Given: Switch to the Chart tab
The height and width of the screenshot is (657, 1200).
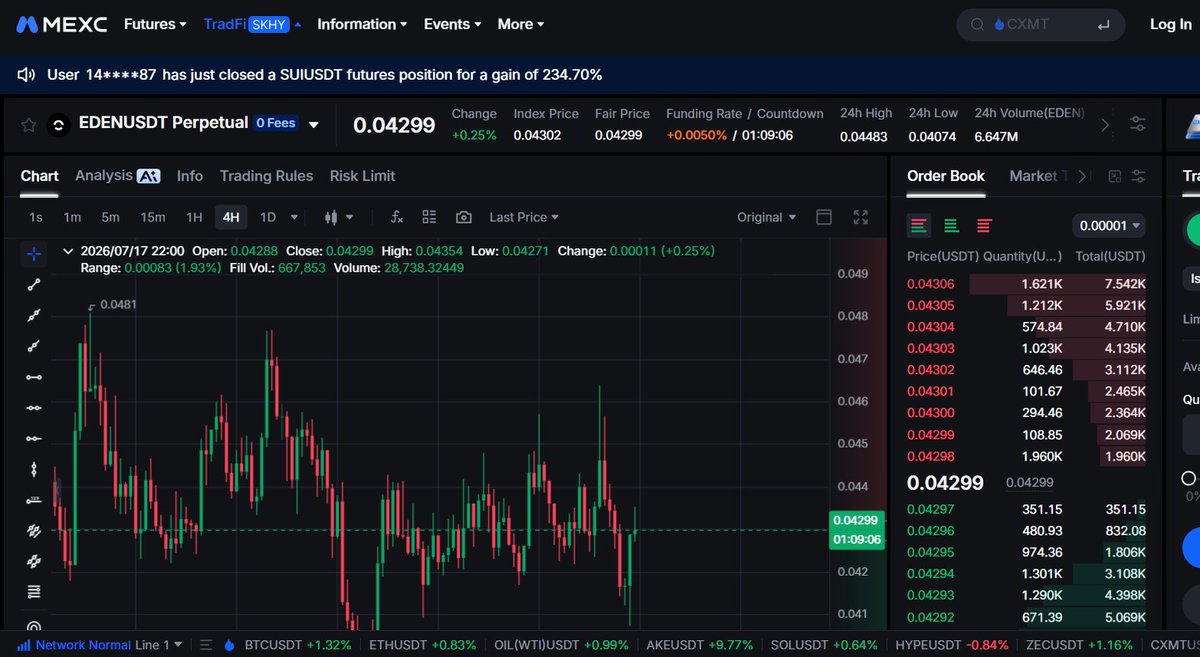Looking at the screenshot, I should (40, 176).
